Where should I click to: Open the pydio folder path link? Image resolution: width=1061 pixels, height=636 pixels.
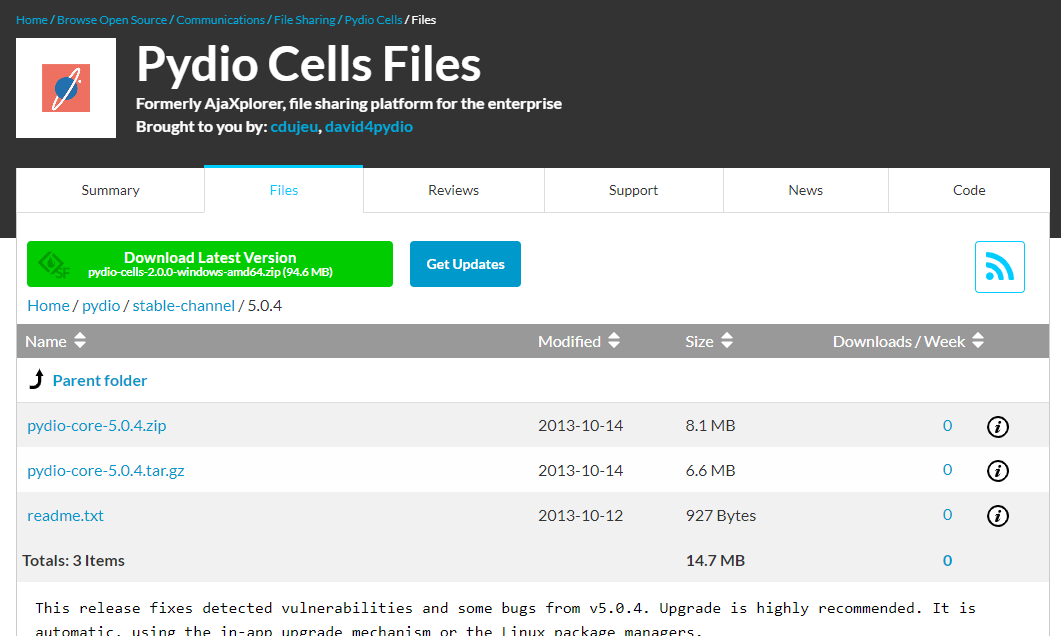coord(101,306)
